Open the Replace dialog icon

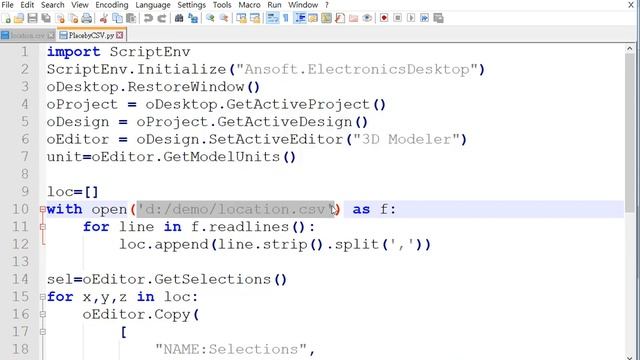tap(193, 18)
